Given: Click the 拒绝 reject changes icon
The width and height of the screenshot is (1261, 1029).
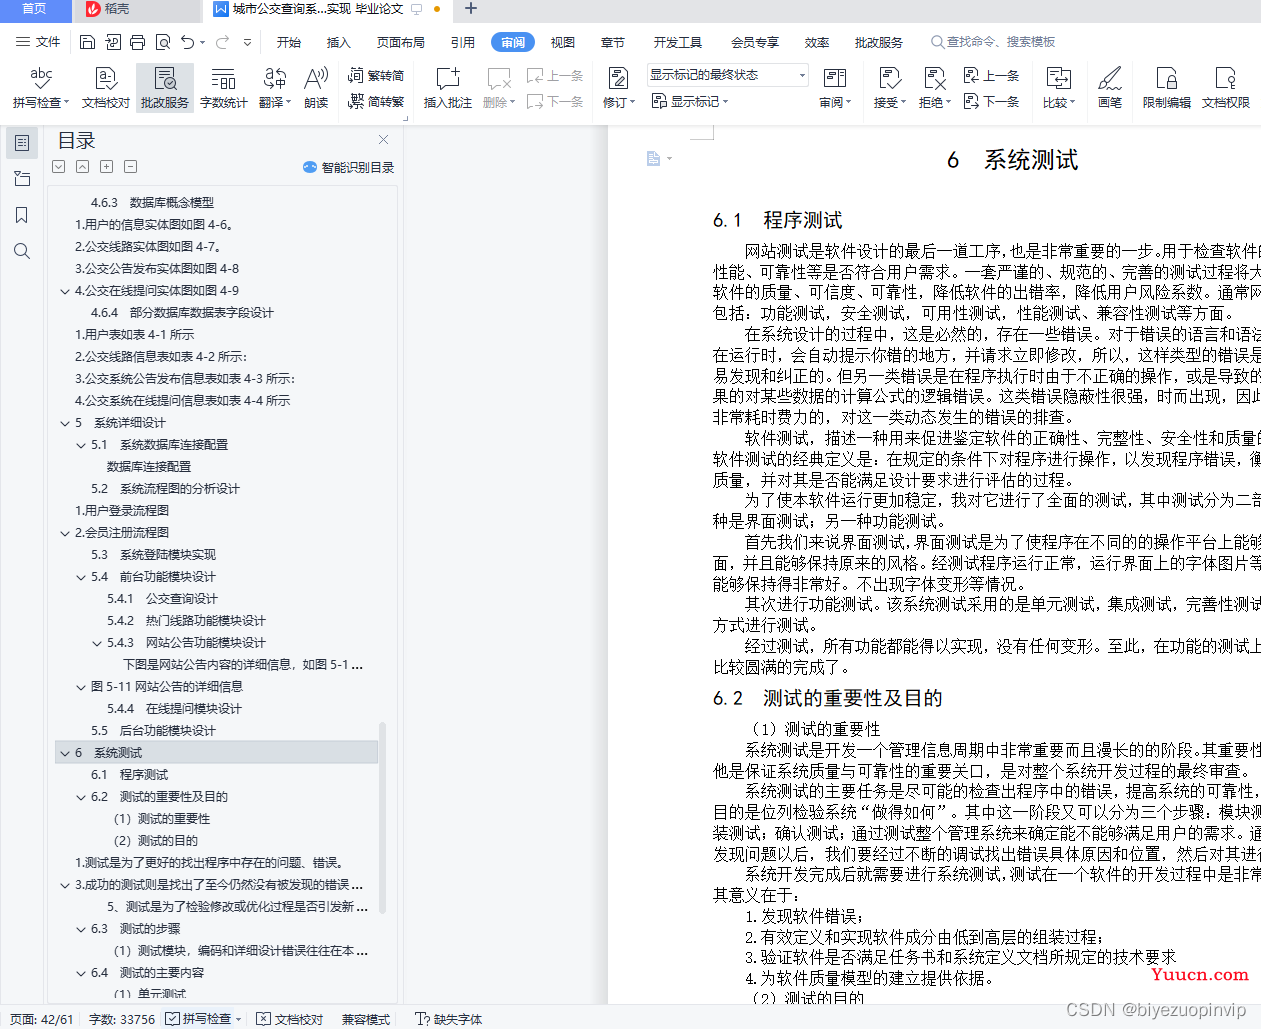Looking at the screenshot, I should click(x=934, y=78).
